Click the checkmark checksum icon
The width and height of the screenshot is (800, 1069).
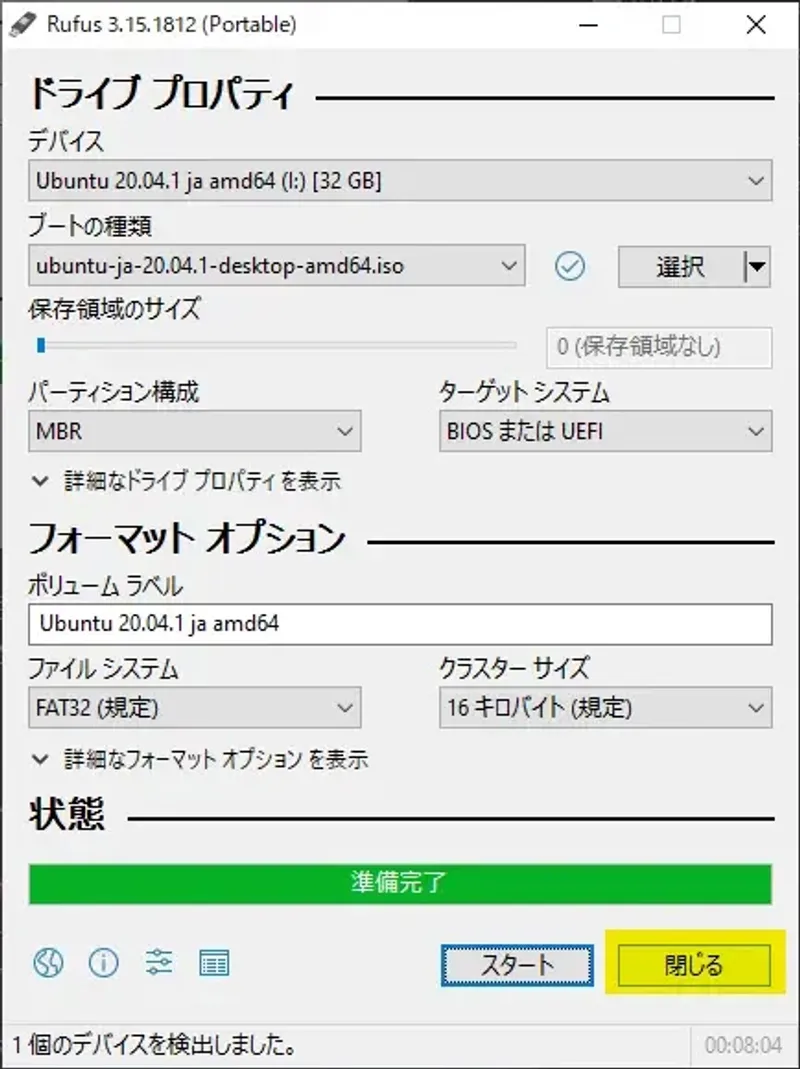tap(570, 266)
